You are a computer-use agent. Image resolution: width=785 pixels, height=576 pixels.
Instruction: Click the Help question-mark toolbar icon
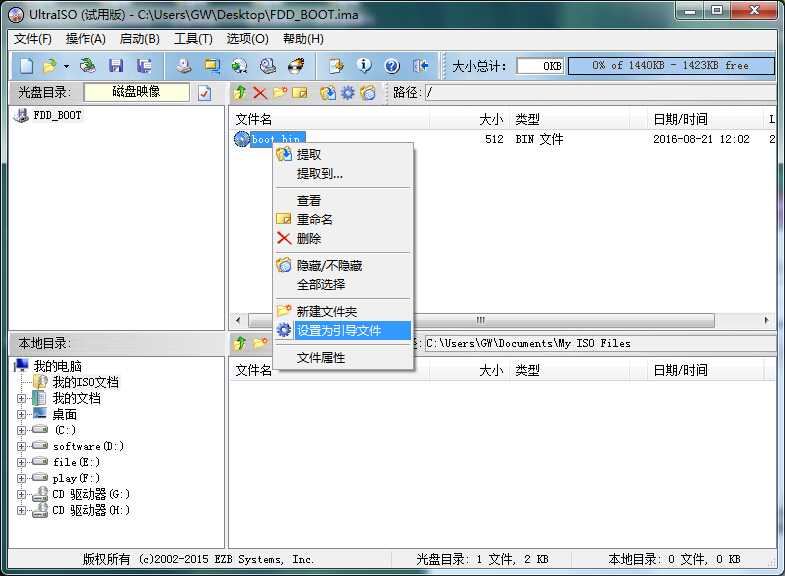(x=392, y=66)
